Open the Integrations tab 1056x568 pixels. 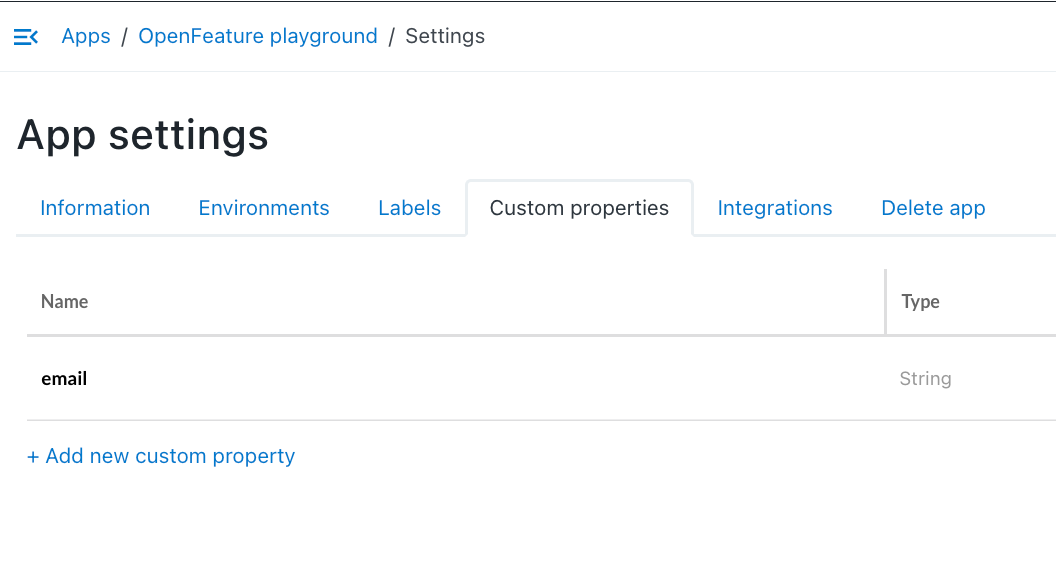(x=774, y=208)
